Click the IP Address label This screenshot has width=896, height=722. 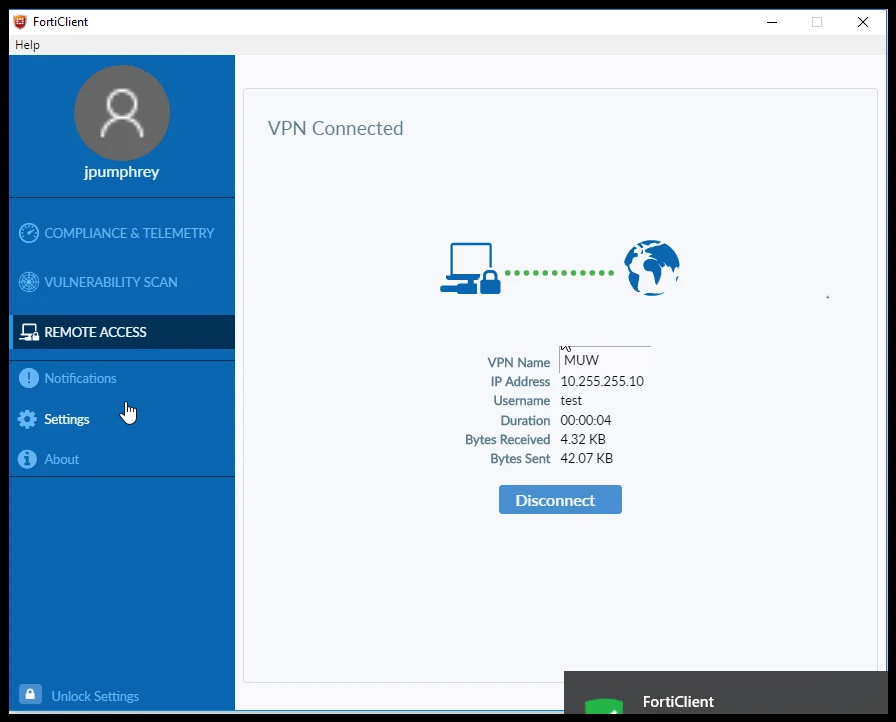[520, 382]
